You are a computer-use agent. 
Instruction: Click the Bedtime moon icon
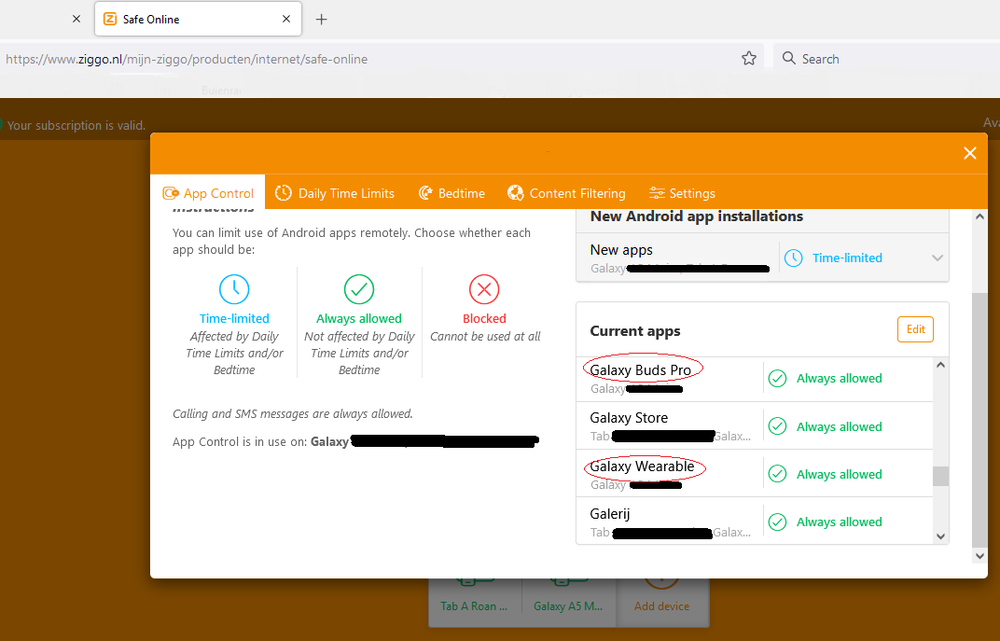point(425,193)
